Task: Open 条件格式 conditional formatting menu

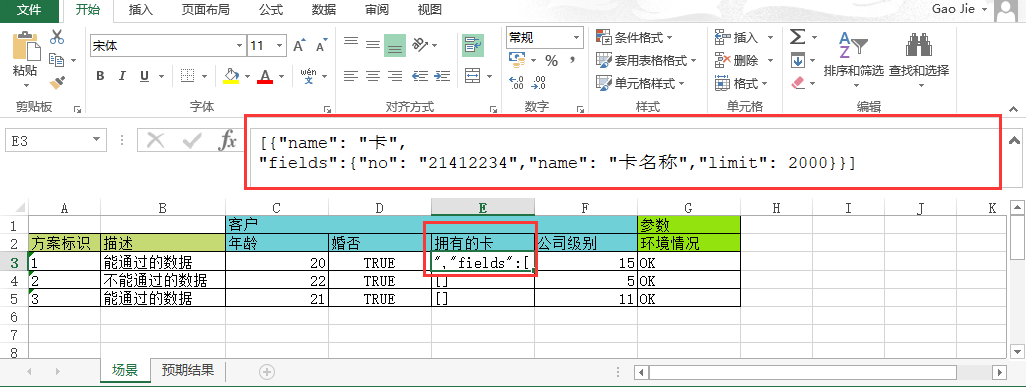Action: pos(634,38)
